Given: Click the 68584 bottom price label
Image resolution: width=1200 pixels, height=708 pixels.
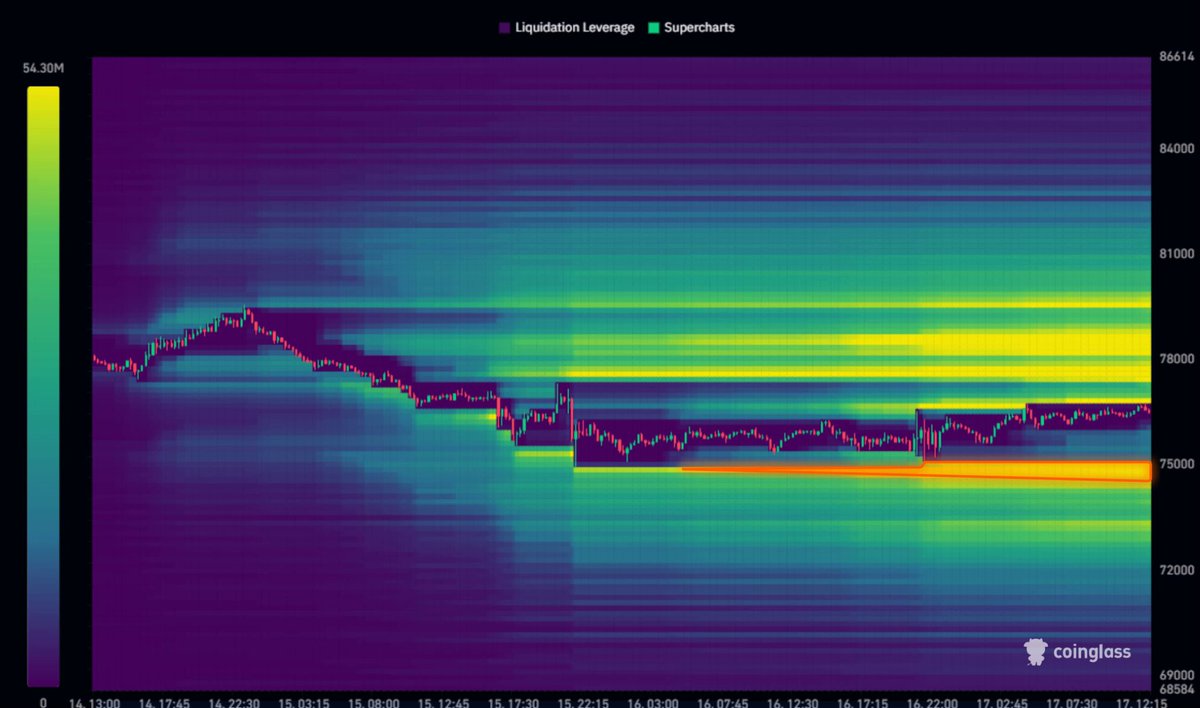Looking at the screenshot, I should 1176,690.
